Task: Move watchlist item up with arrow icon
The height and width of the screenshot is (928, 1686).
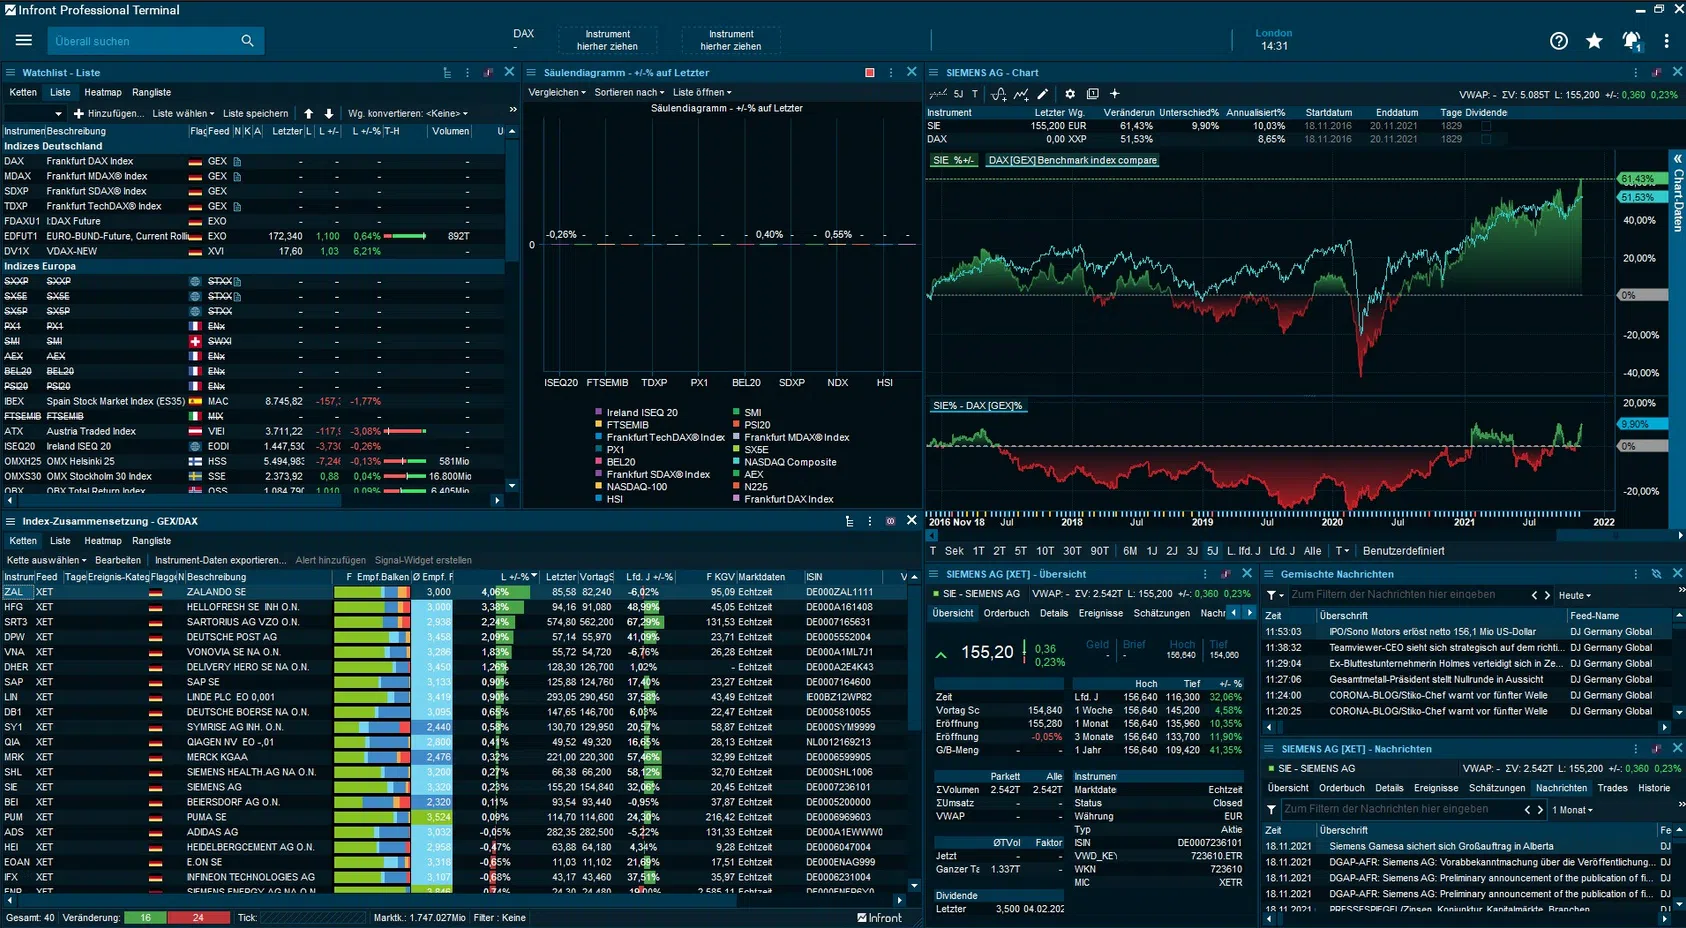Action: tap(308, 113)
